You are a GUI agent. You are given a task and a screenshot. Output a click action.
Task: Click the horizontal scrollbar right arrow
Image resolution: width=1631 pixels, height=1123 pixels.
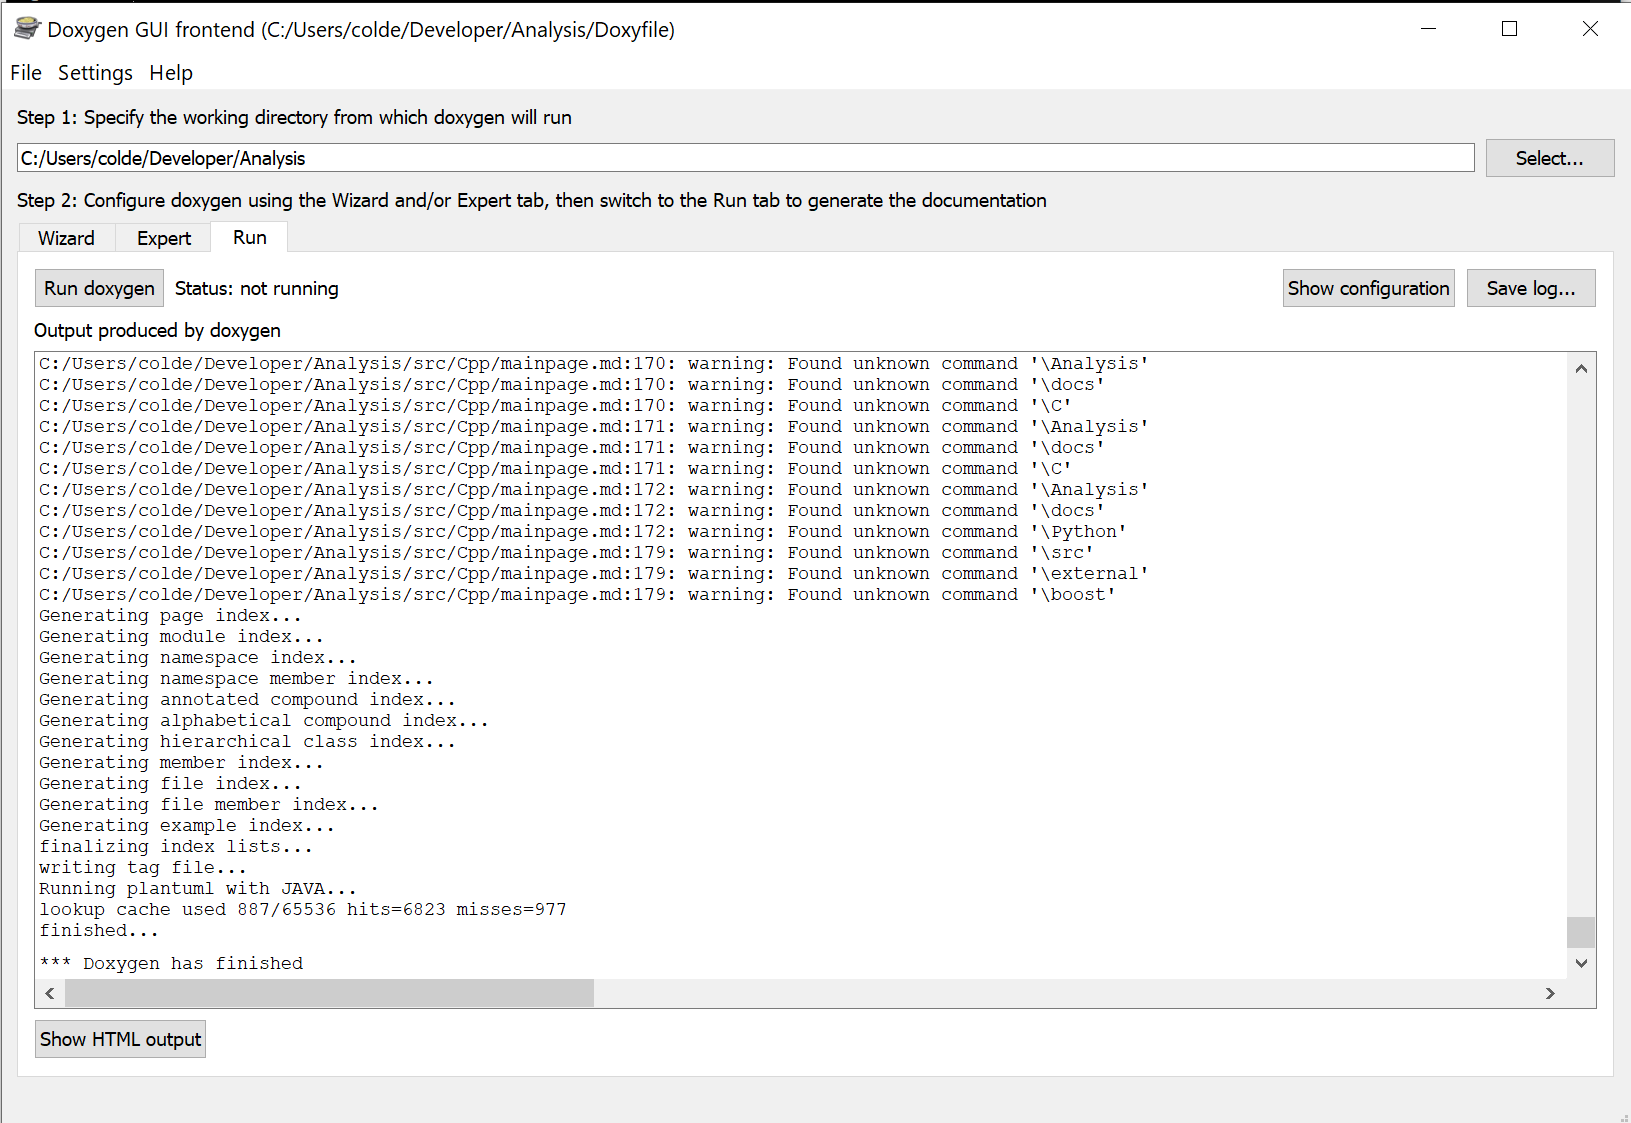[1550, 993]
